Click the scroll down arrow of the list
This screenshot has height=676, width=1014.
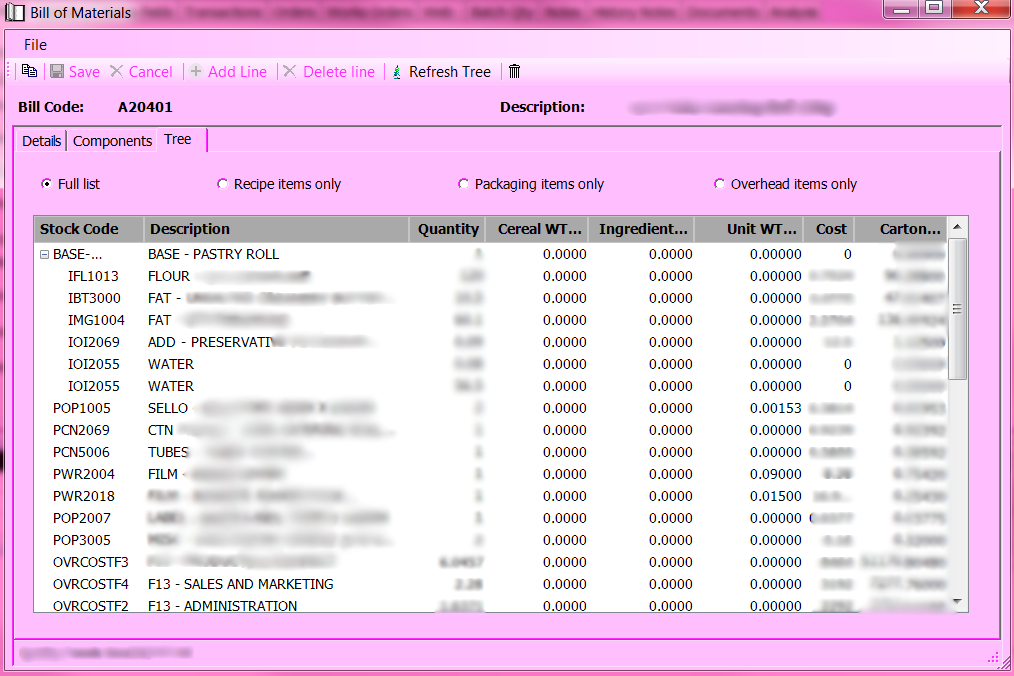point(957,602)
